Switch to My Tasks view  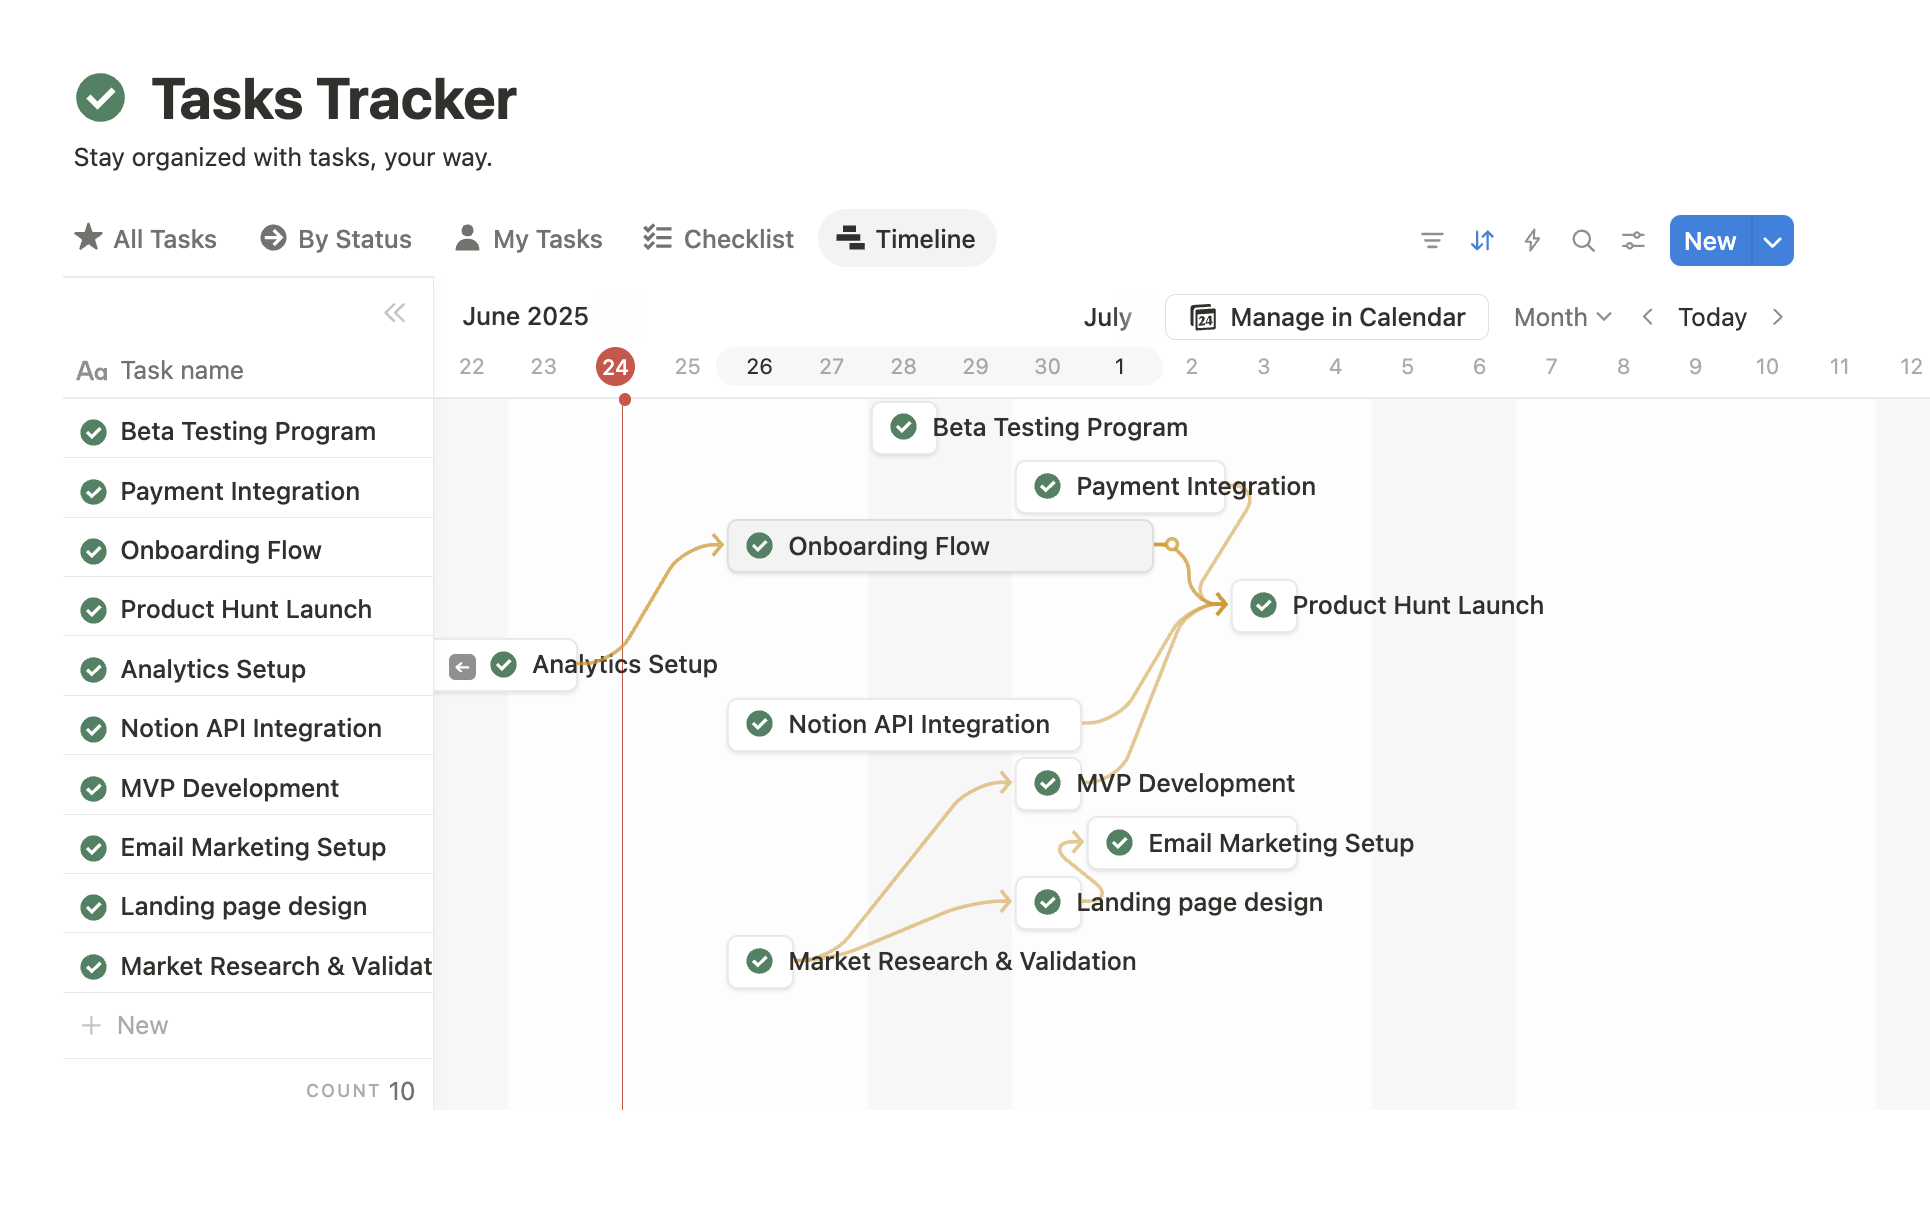point(528,239)
